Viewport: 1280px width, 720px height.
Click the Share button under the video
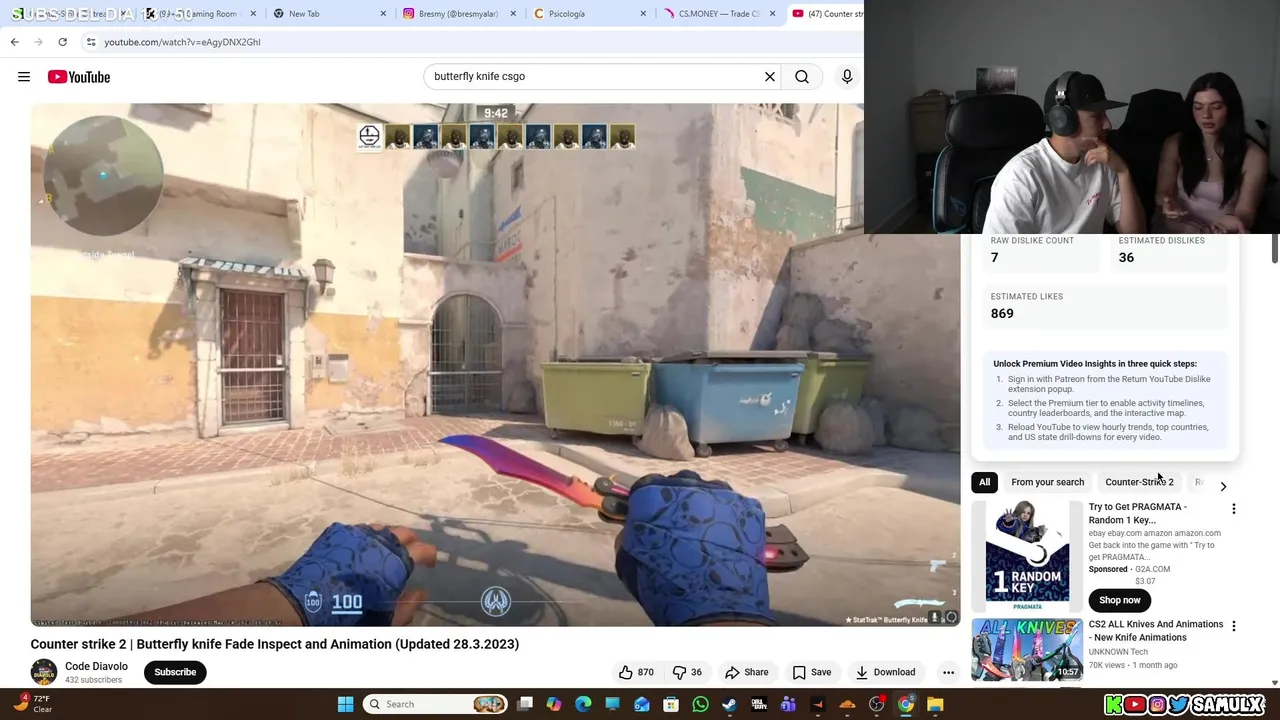pyautogui.click(x=747, y=672)
